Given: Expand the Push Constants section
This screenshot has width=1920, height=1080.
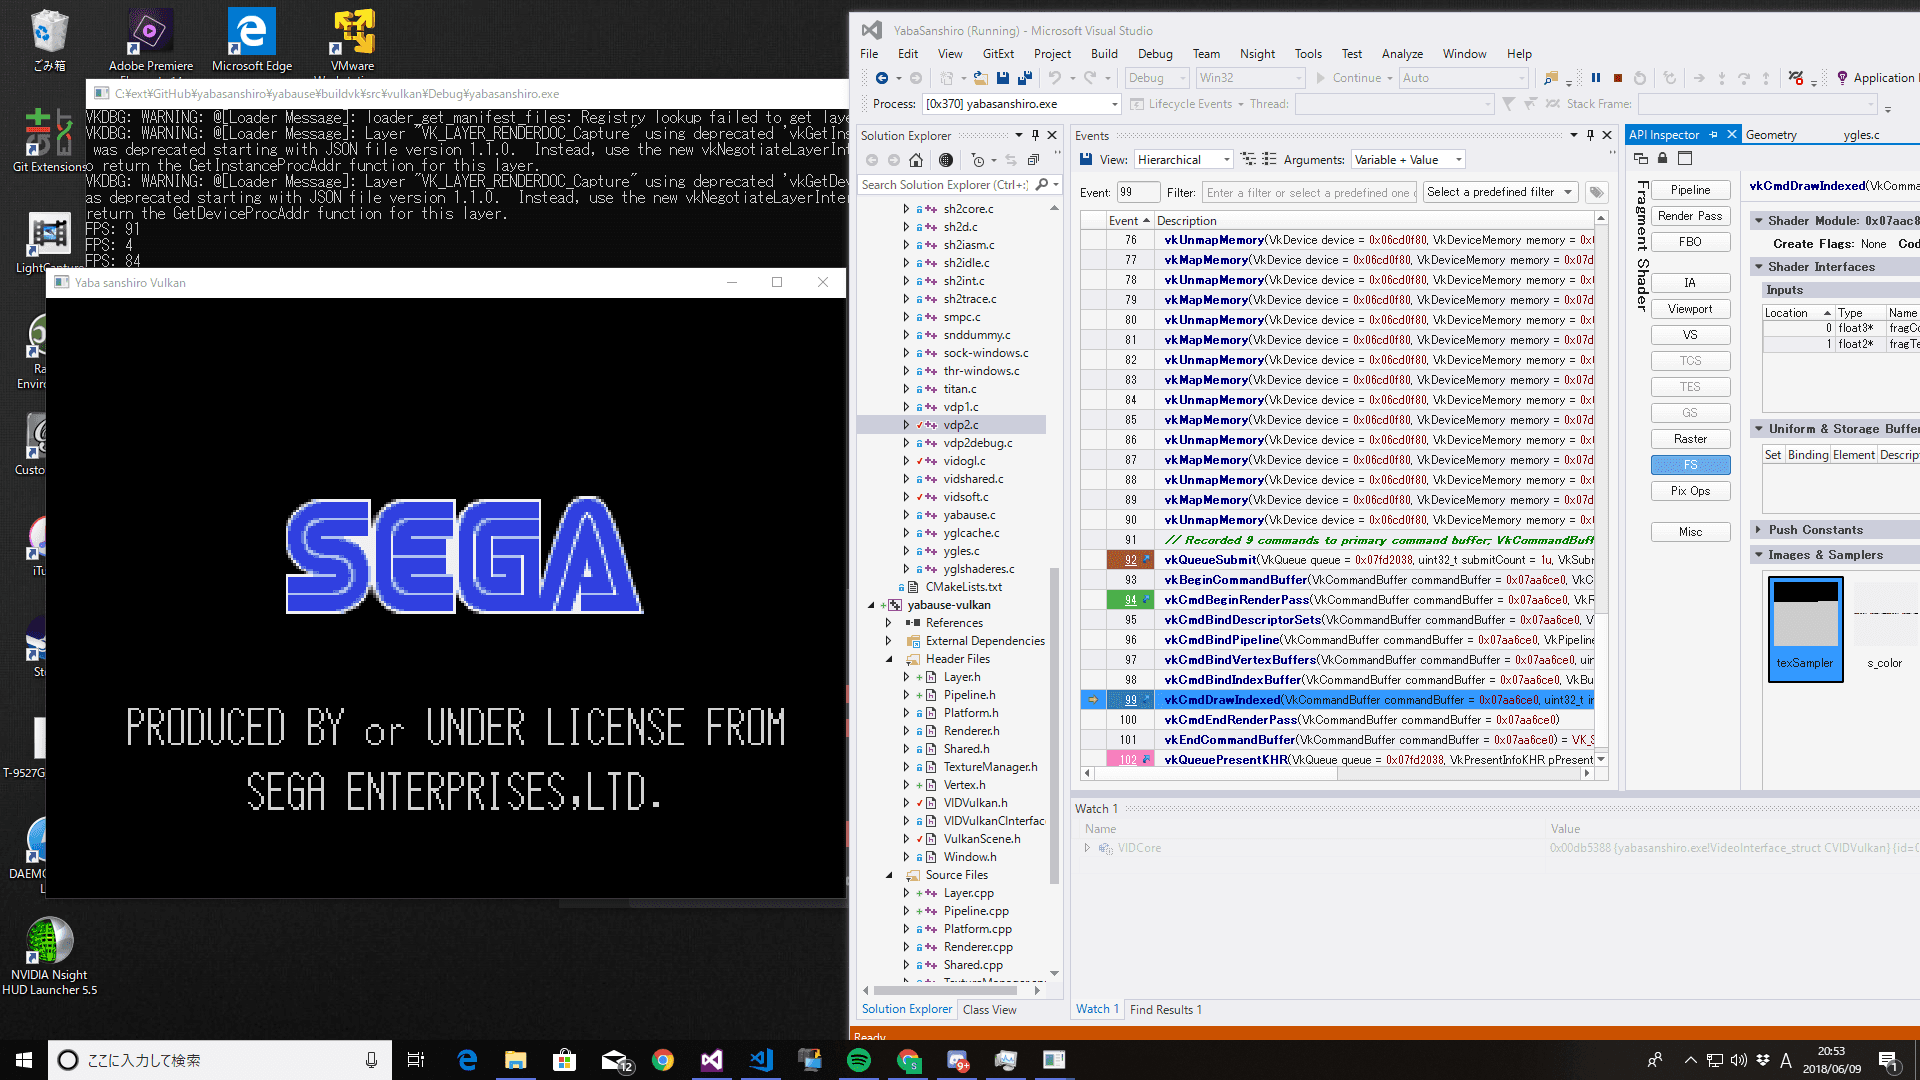Looking at the screenshot, I should [x=1759, y=530].
